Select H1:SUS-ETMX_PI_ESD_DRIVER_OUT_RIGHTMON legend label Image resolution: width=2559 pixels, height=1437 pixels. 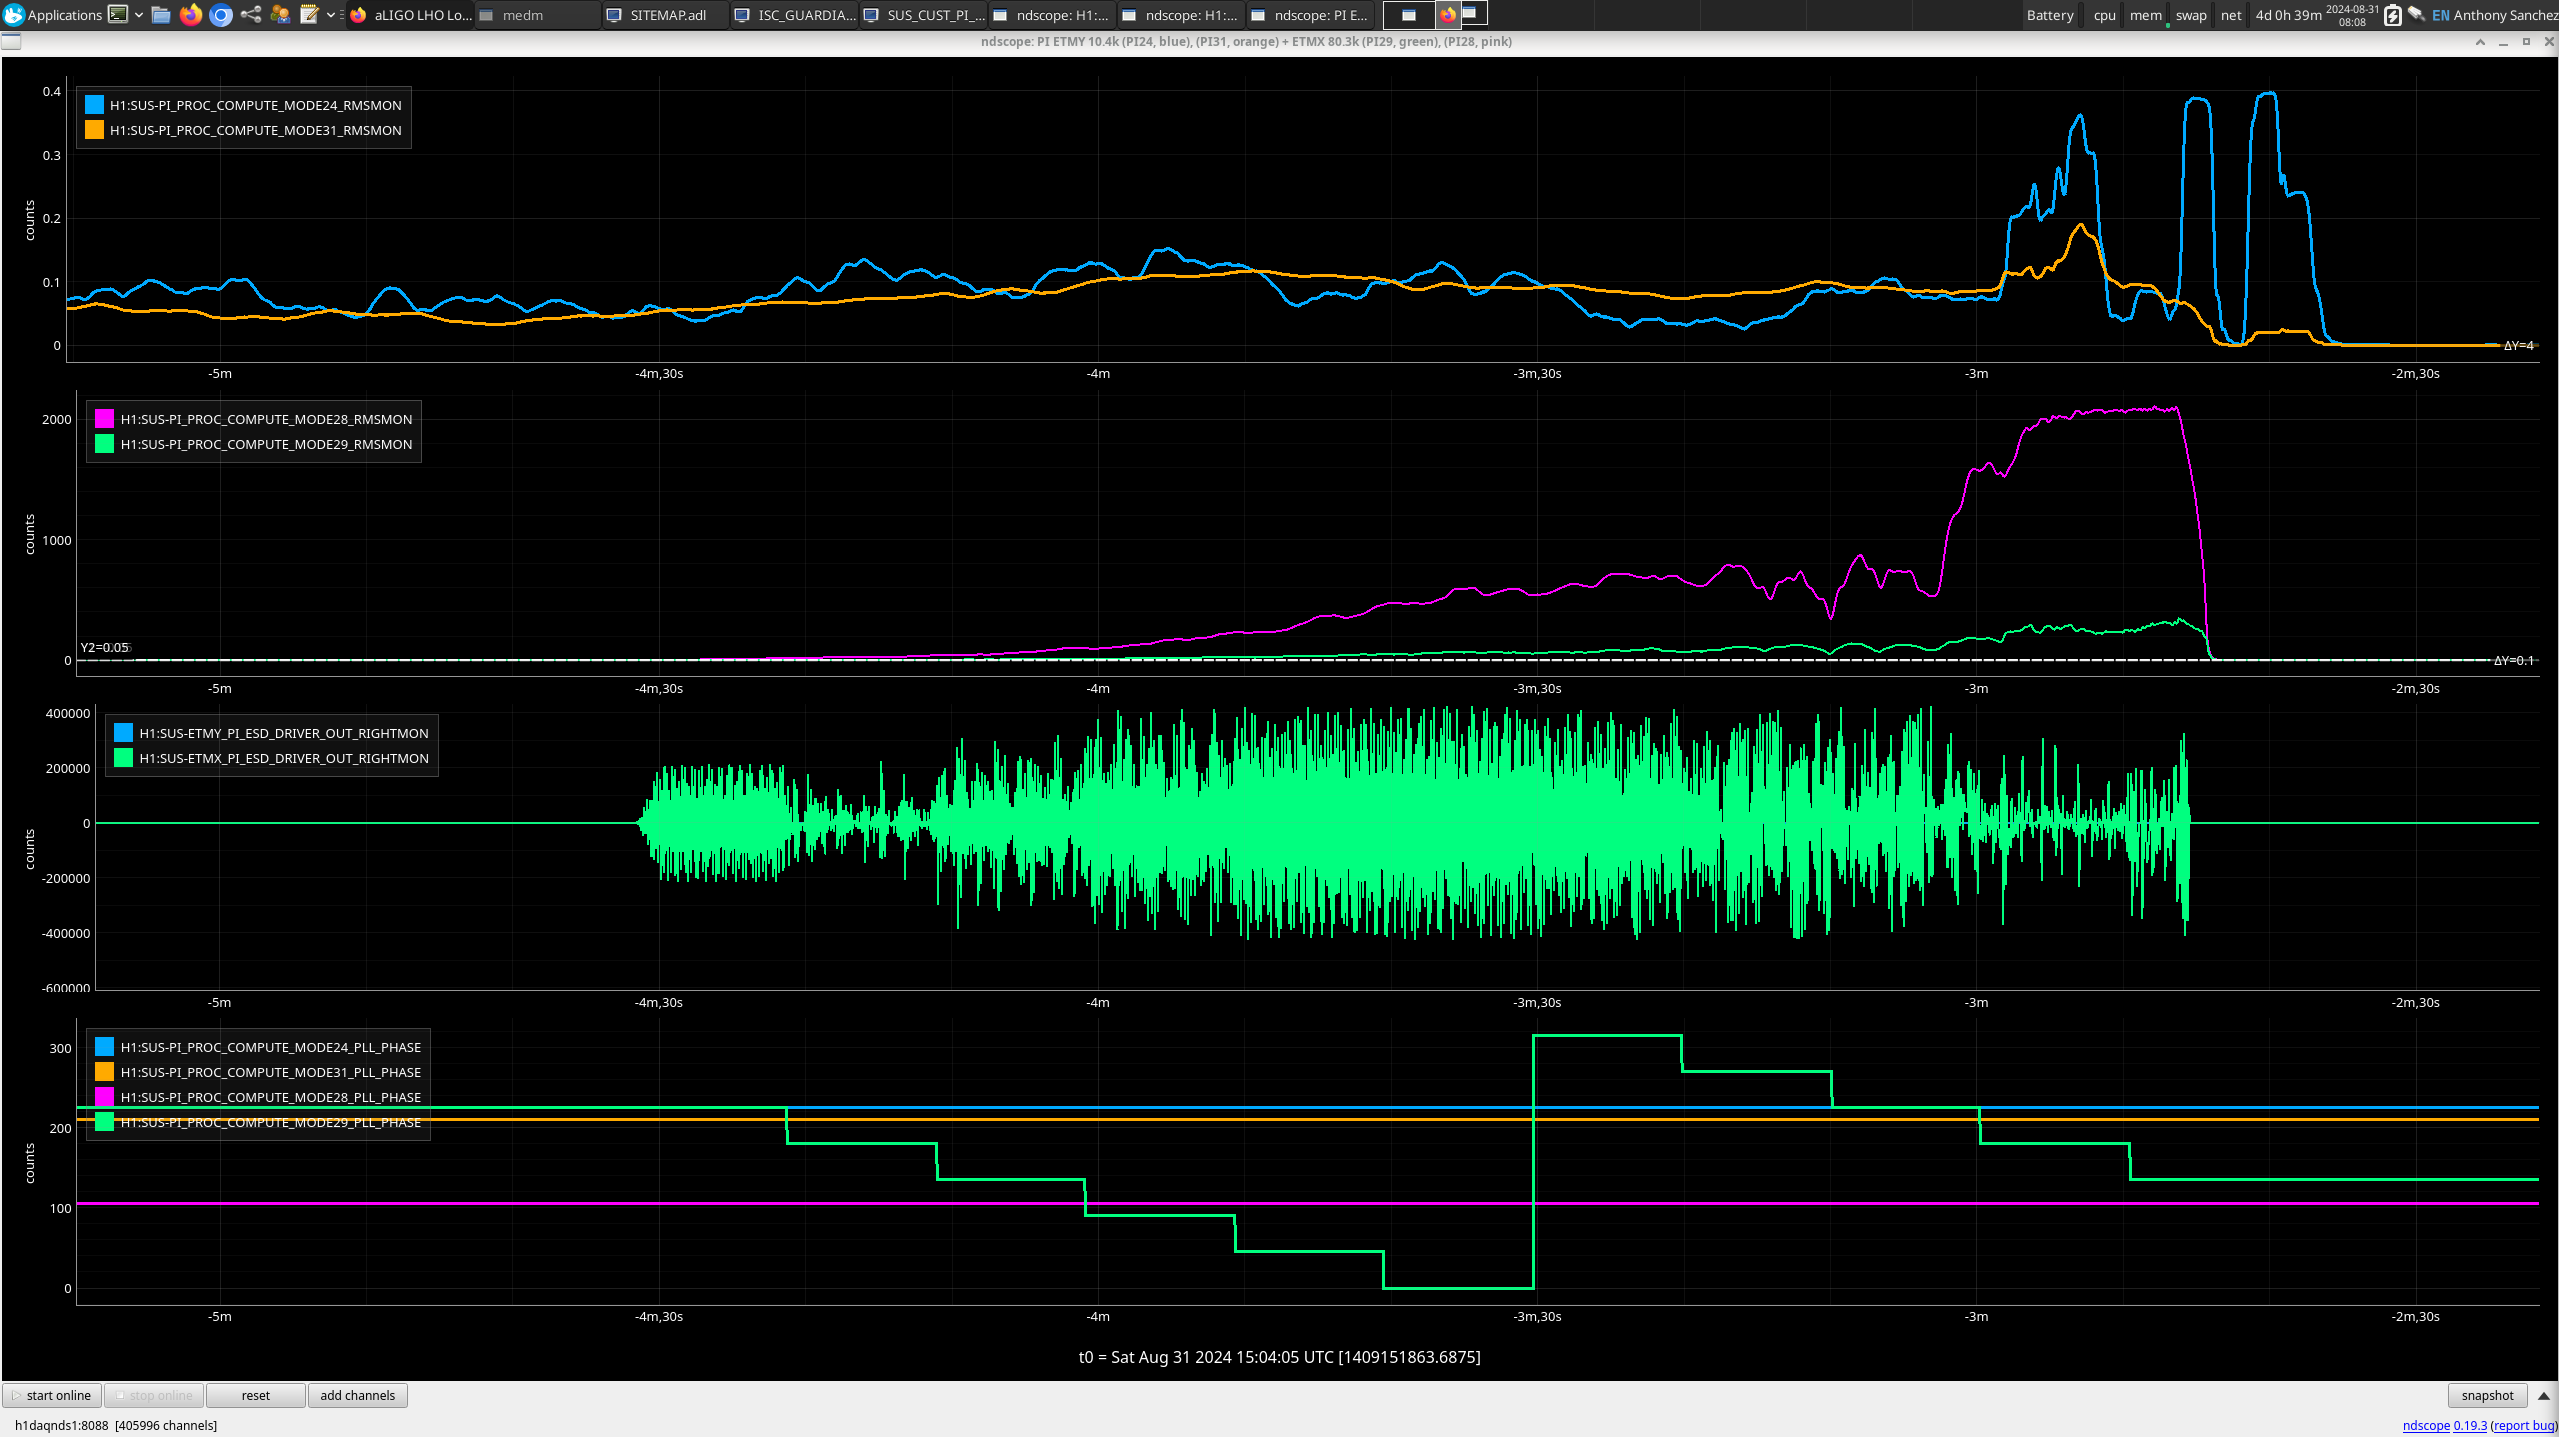coord(284,758)
